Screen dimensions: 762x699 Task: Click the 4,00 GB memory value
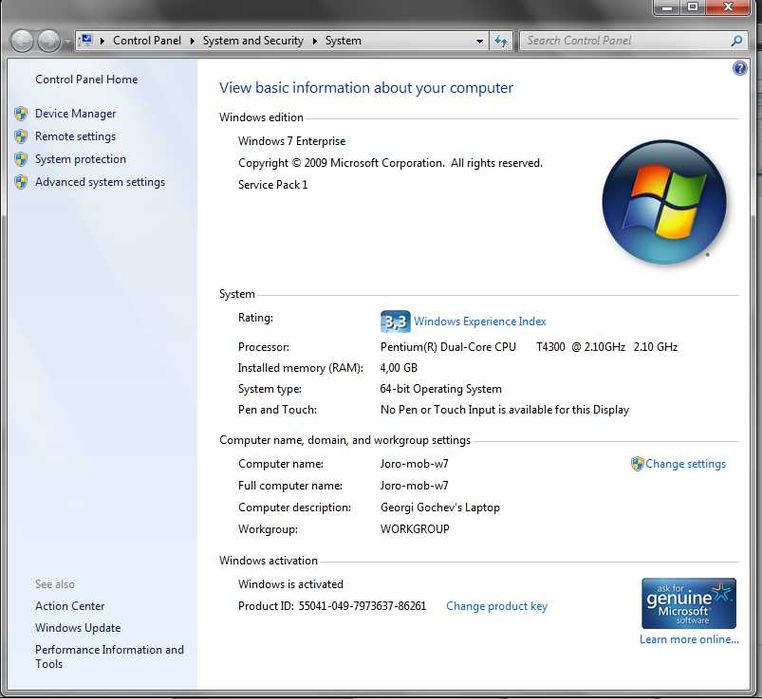pos(398,367)
